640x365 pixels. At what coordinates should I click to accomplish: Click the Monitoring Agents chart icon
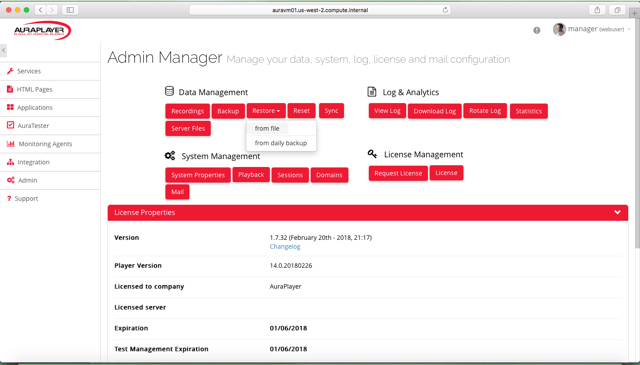pyautogui.click(x=11, y=144)
